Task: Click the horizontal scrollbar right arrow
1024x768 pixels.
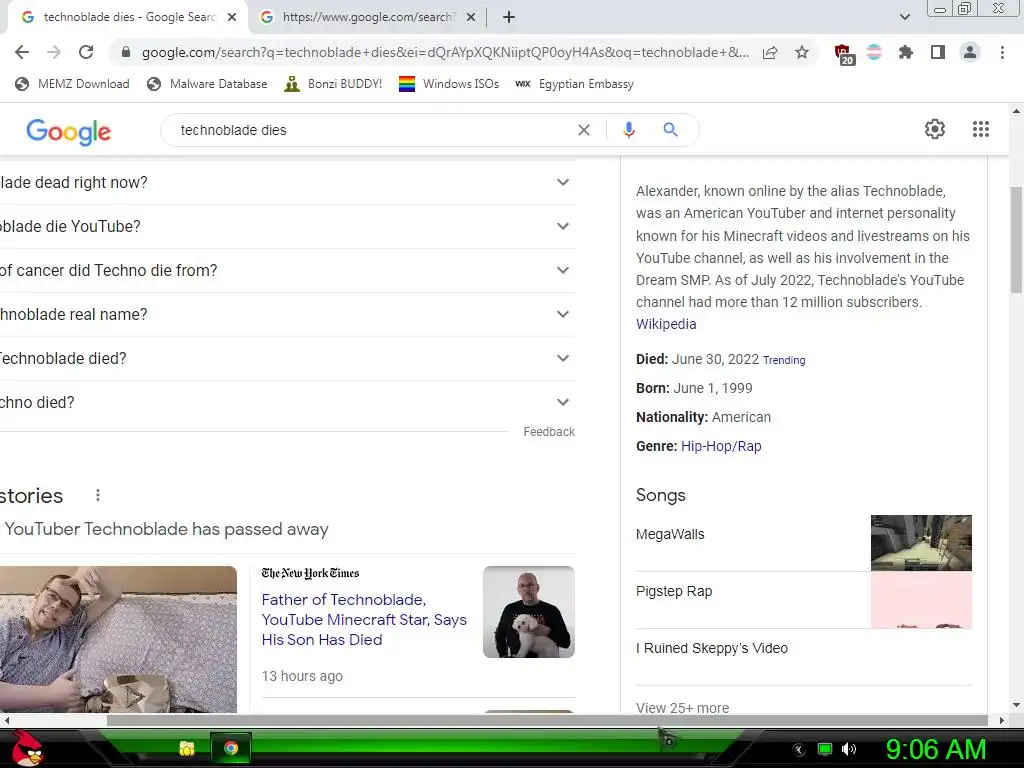Action: click(x=1002, y=720)
